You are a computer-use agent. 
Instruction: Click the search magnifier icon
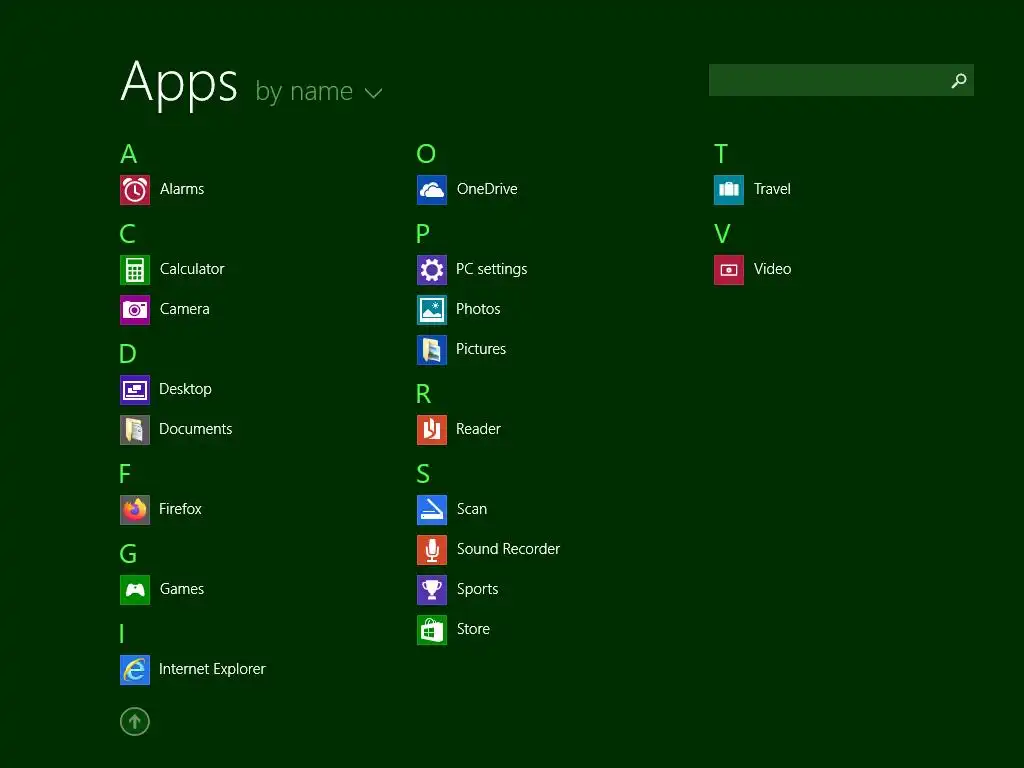tap(959, 80)
